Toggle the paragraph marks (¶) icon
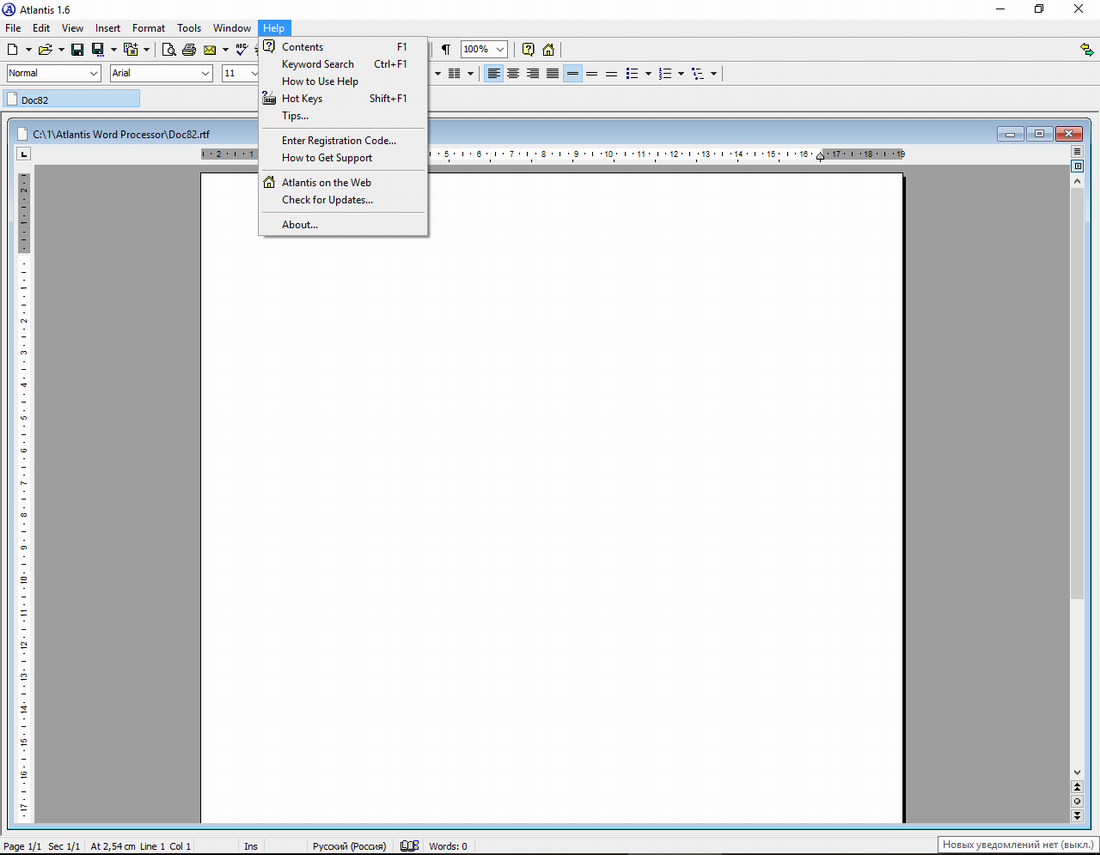This screenshot has width=1100, height=855. pos(445,50)
